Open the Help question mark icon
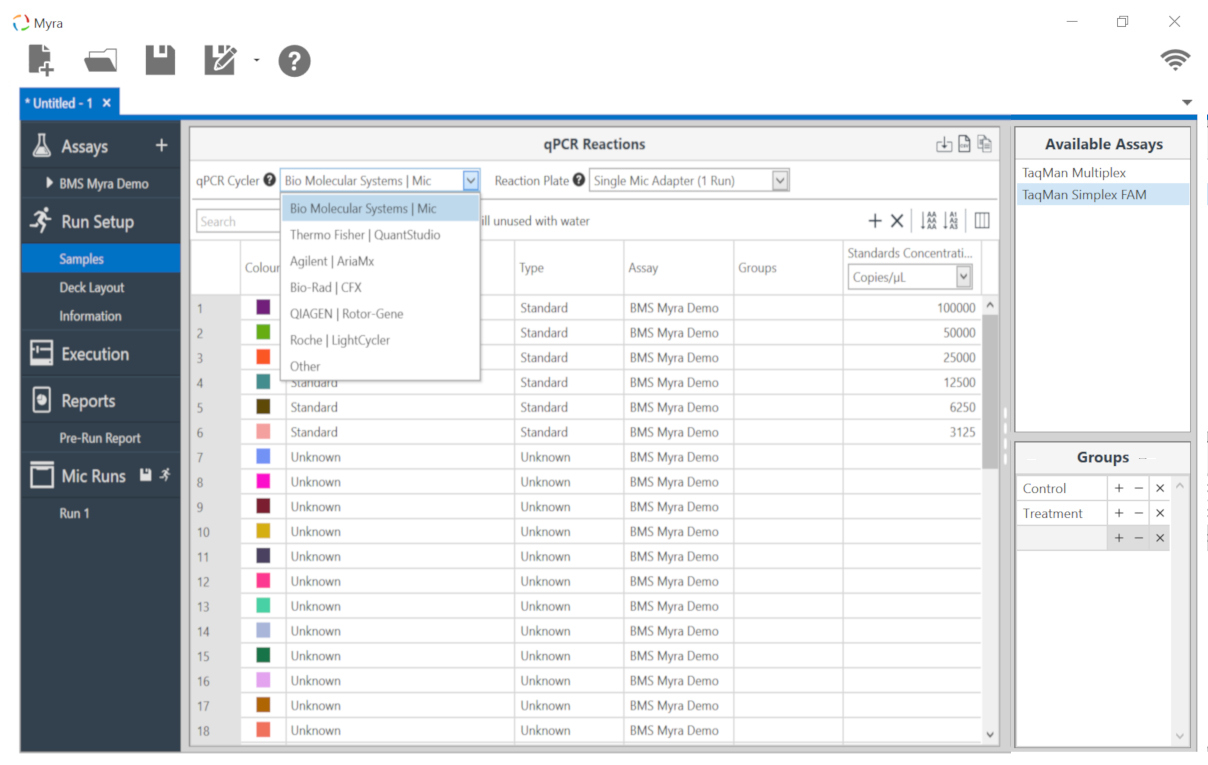The width and height of the screenshot is (1208, 765). pyautogui.click(x=294, y=61)
